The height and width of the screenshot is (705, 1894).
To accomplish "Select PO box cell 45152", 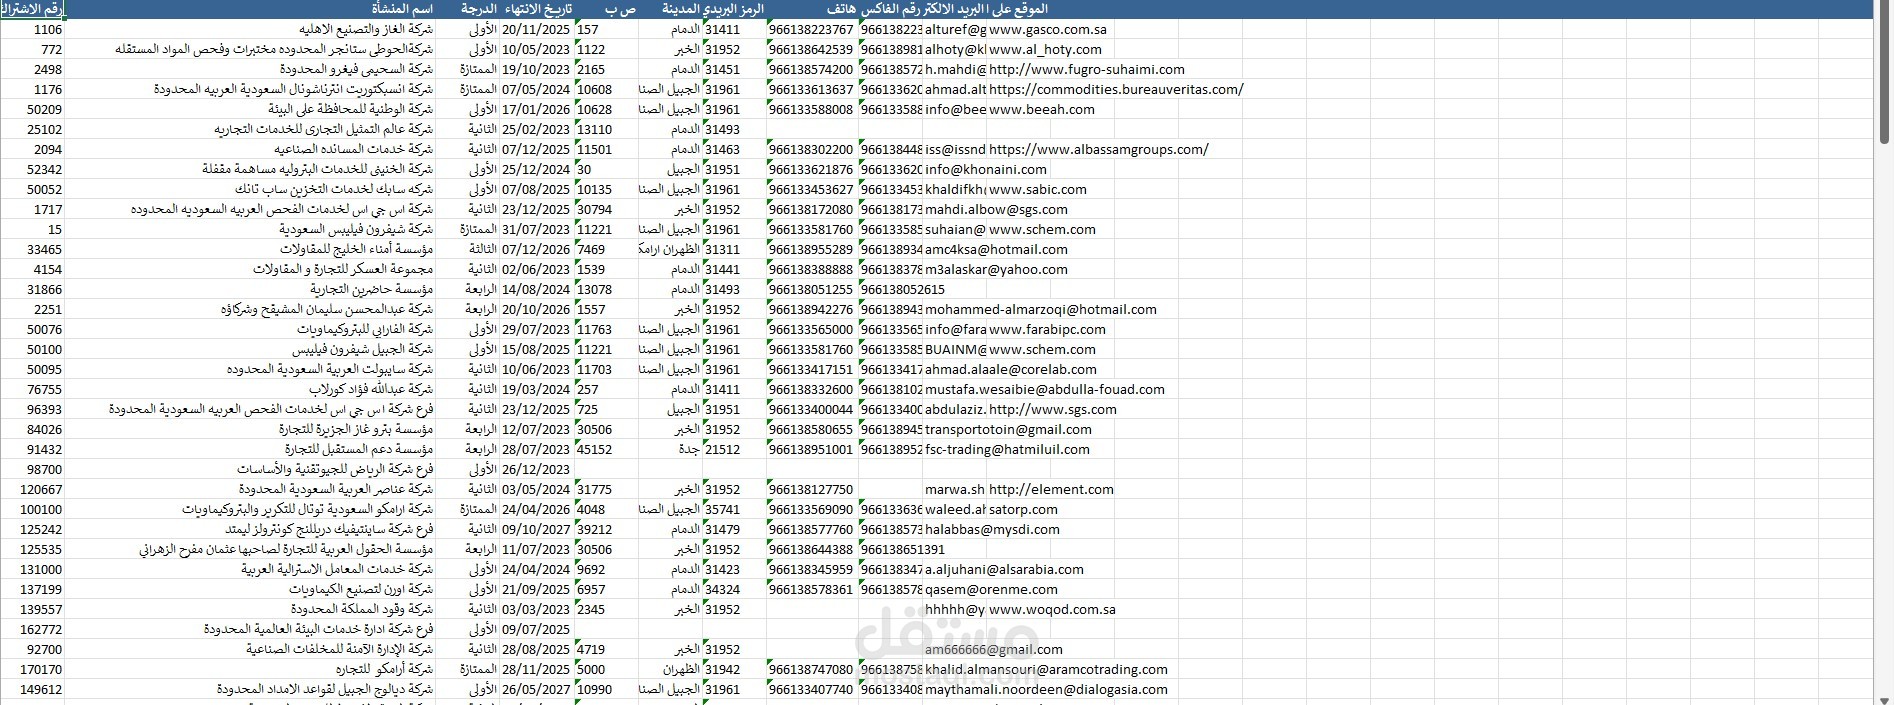I will (607, 449).
